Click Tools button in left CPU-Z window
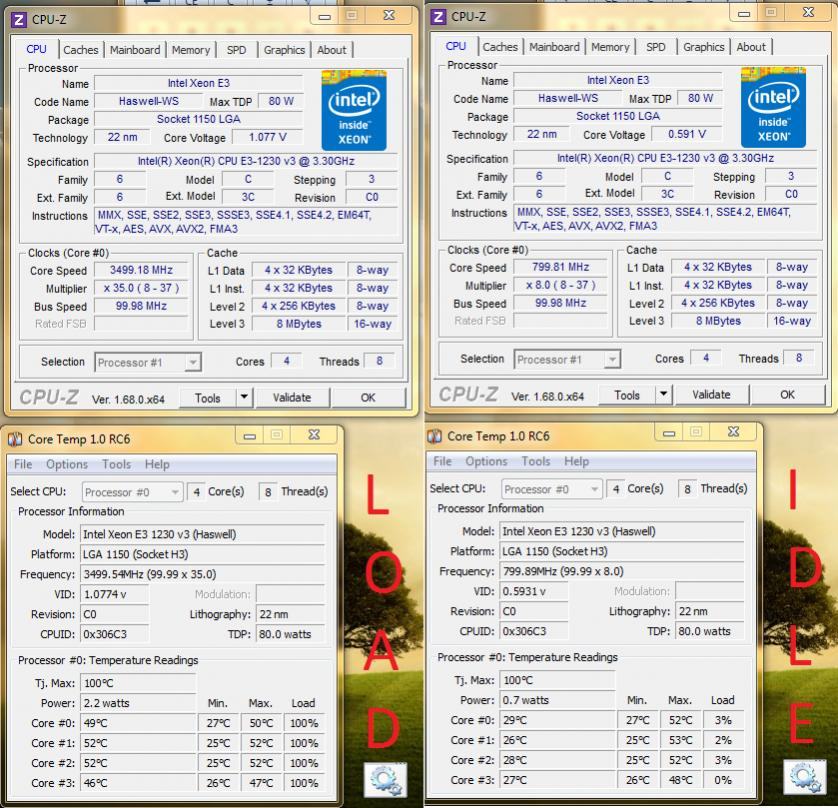The width and height of the screenshot is (838, 808). pyautogui.click(x=207, y=398)
